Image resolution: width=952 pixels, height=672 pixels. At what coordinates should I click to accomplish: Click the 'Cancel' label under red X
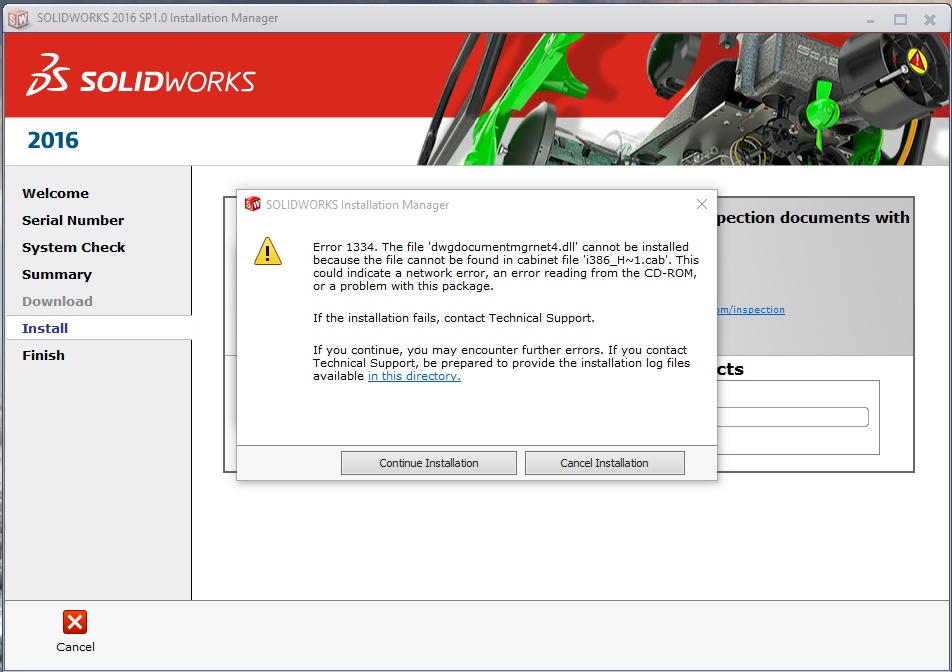click(x=75, y=647)
